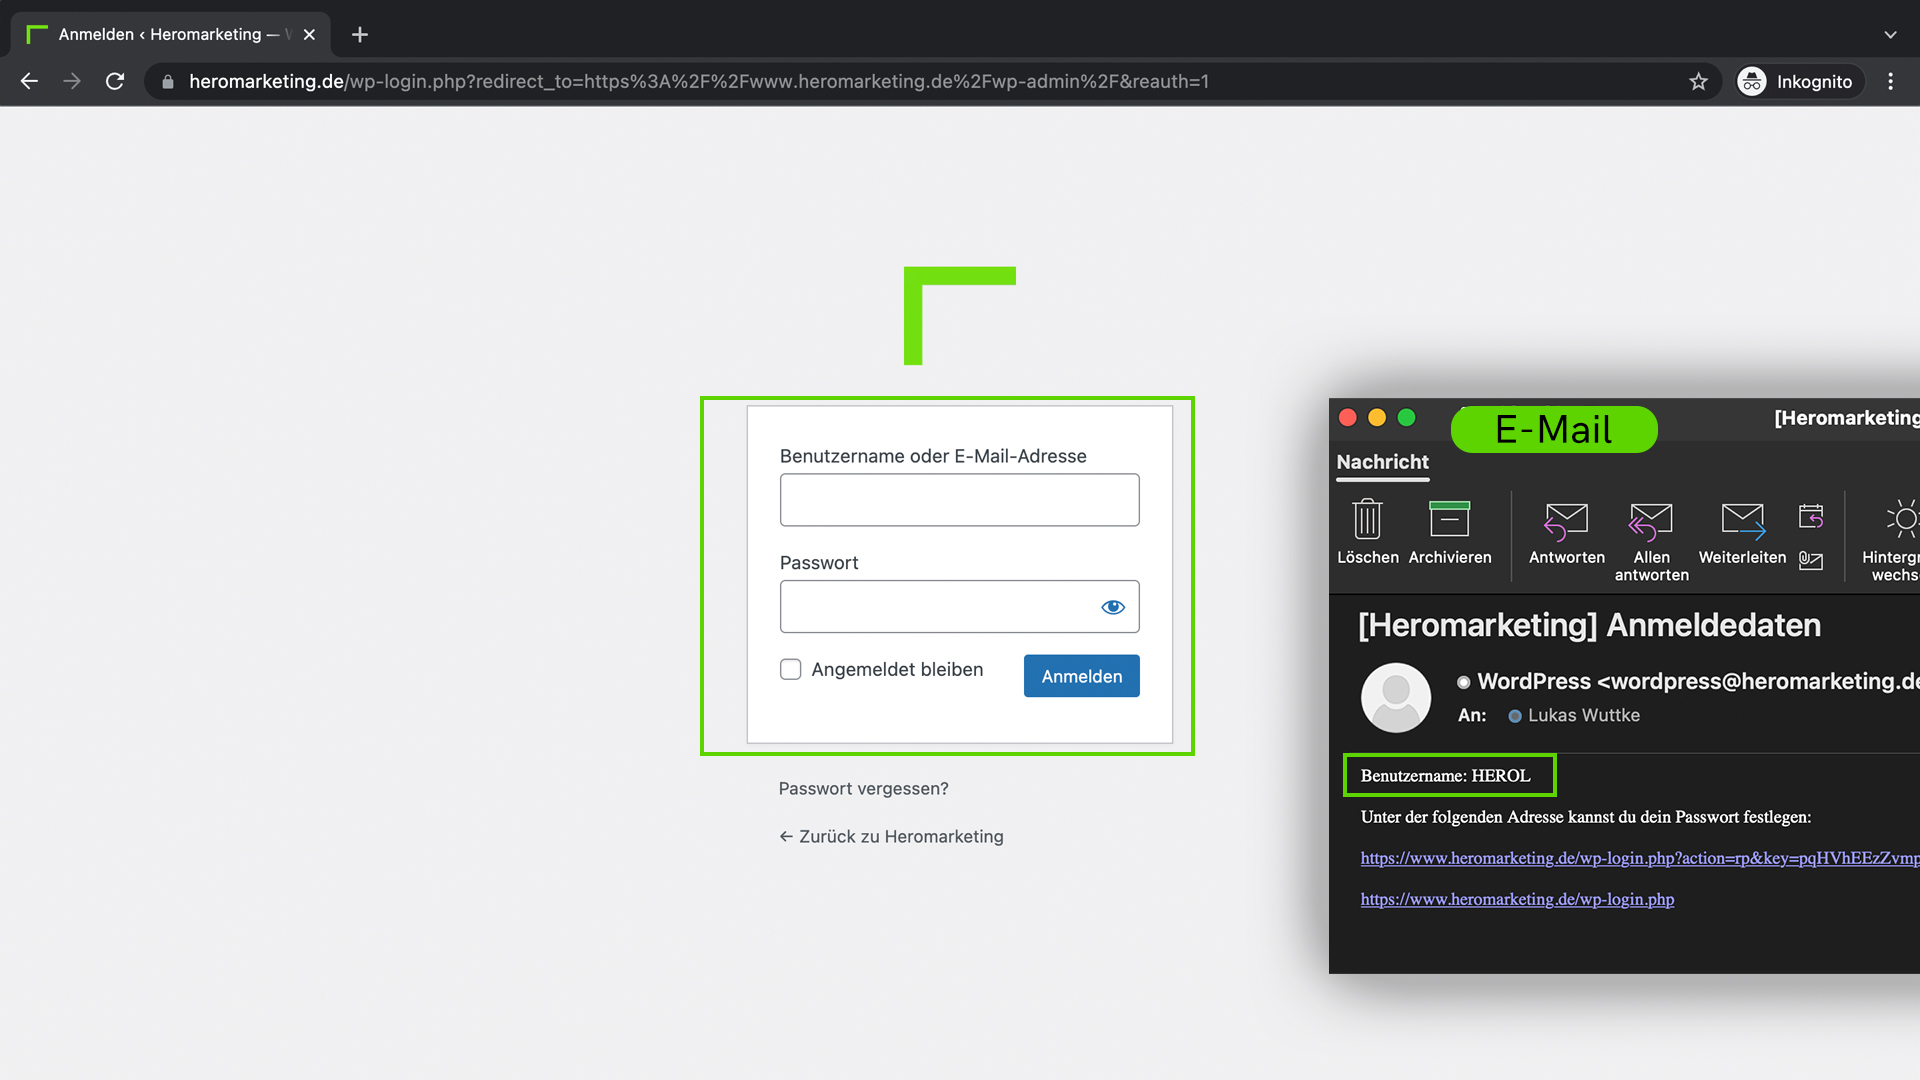The image size is (1920, 1080).
Task: Select the Anmelden ‹ Heromarketing tab
Action: (x=170, y=35)
